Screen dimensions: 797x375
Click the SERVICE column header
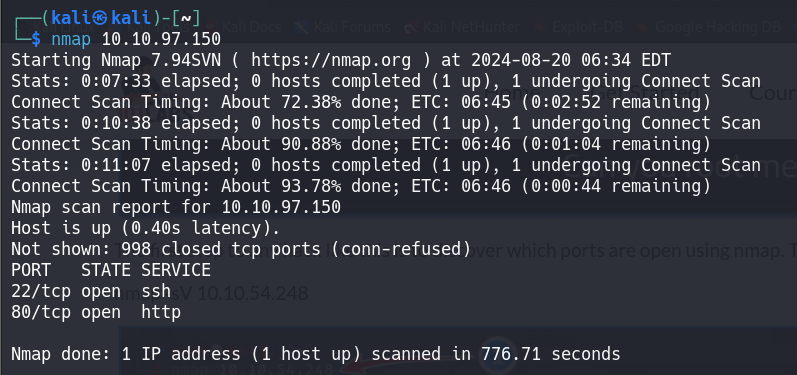(176, 270)
